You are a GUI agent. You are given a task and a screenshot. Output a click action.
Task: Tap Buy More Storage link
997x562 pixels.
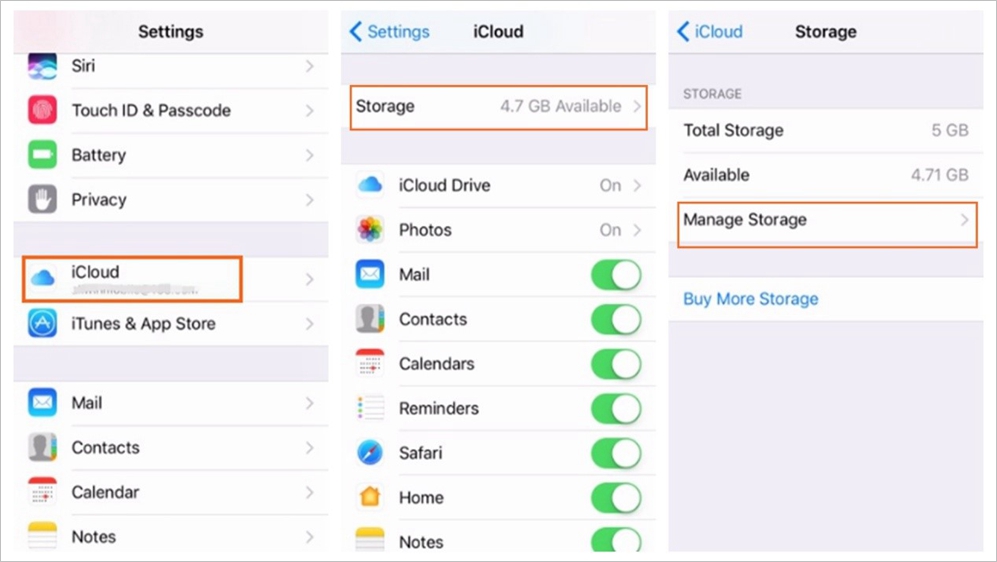(x=750, y=299)
